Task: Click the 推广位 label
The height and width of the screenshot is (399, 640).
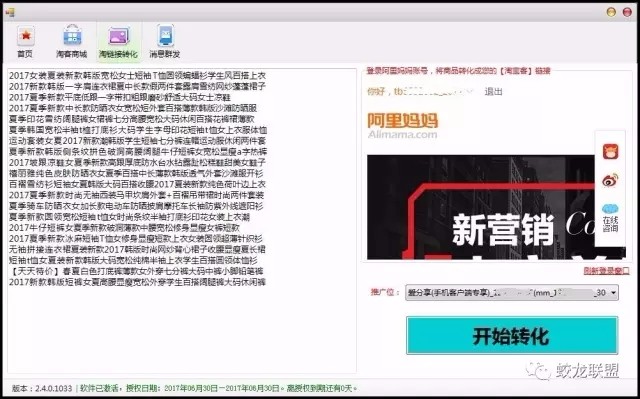Action: (x=384, y=292)
